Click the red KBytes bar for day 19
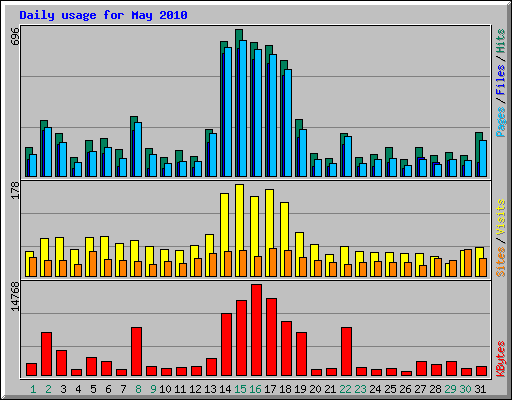The width and height of the screenshot is (512, 400). click(301, 354)
